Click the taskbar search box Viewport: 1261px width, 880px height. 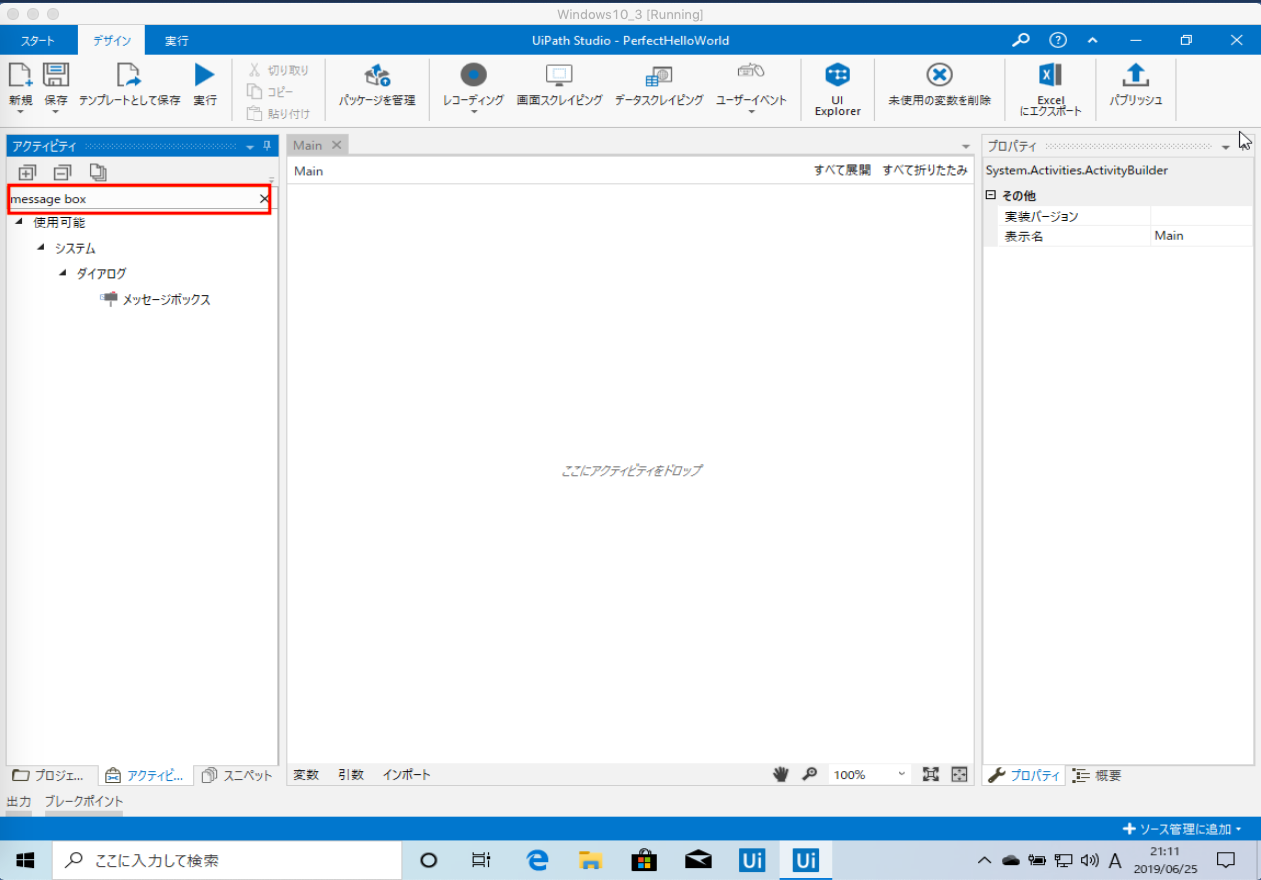226,859
